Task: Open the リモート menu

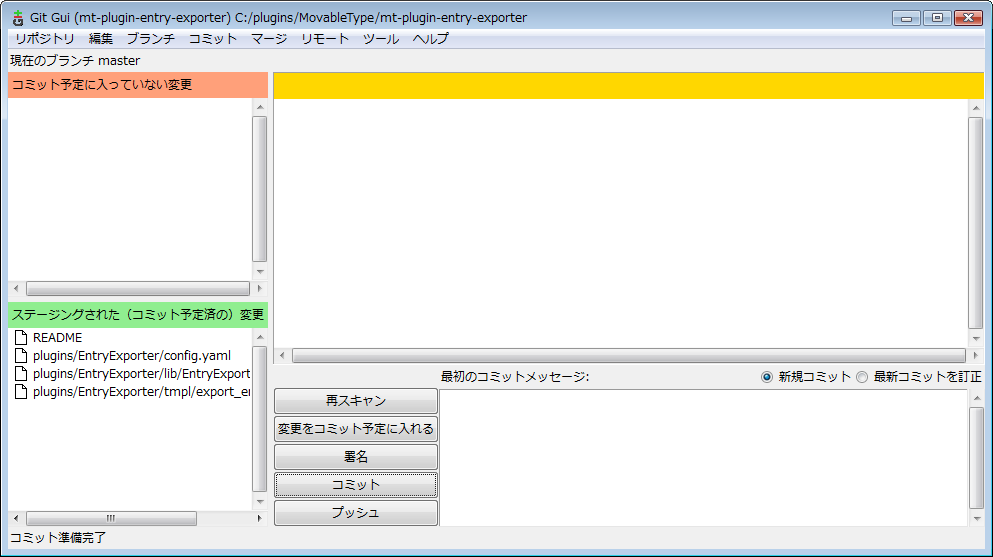Action: pos(325,39)
